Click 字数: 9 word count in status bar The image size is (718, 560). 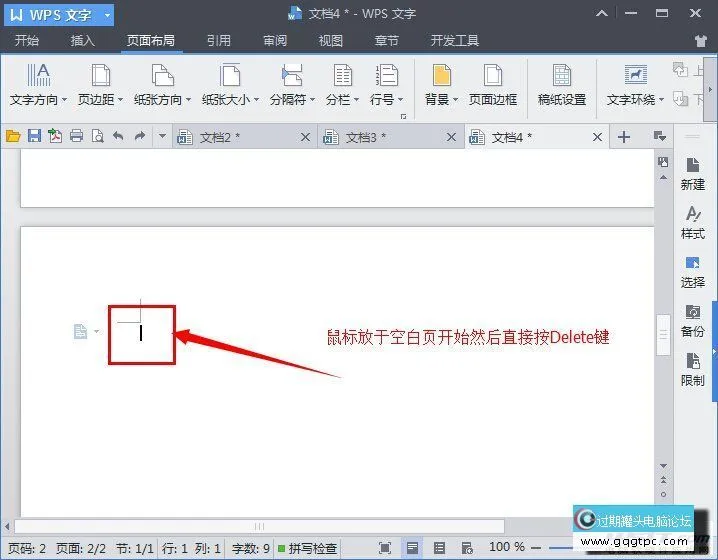coord(250,548)
